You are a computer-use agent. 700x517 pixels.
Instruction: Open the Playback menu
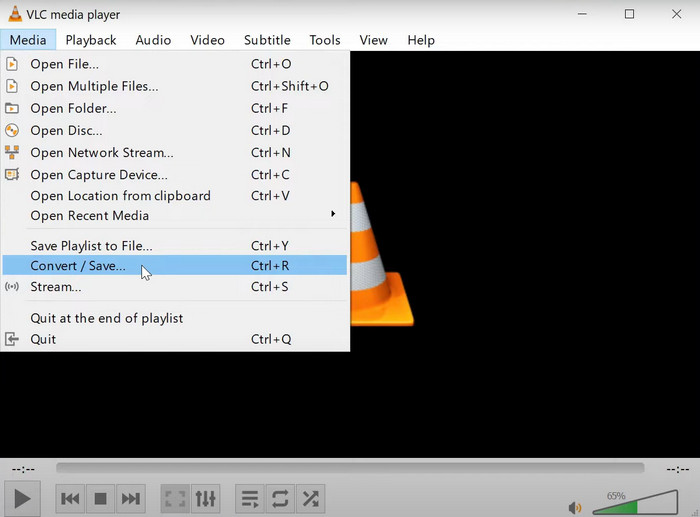(91, 40)
